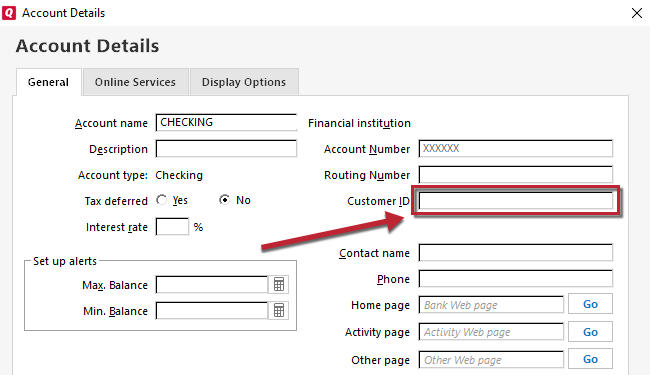650x375 pixels.
Task: Click Go next to Activity page
Action: 590,332
